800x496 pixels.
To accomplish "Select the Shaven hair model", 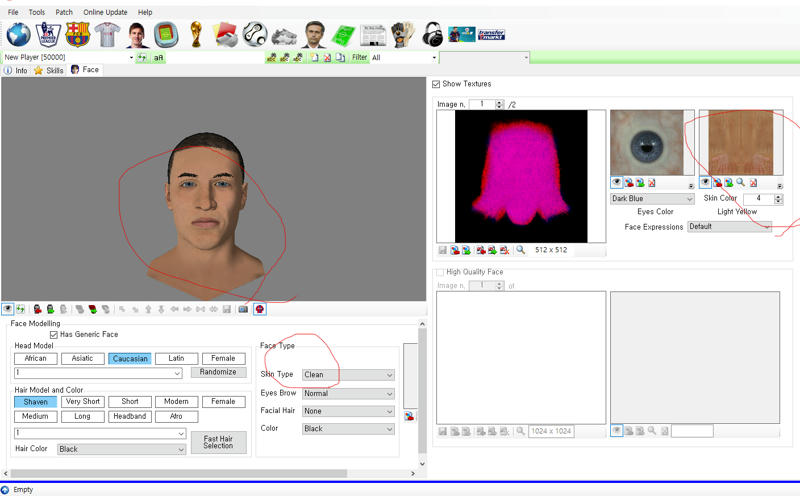I will [36, 402].
